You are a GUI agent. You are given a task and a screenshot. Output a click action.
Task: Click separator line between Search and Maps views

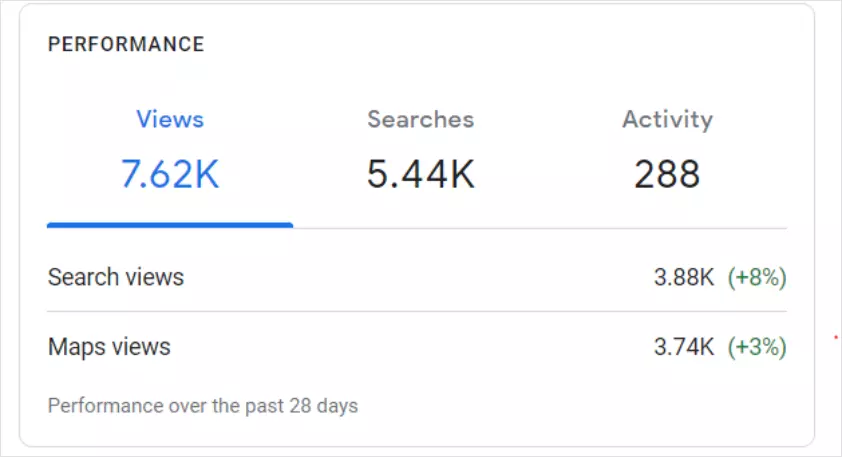417,311
